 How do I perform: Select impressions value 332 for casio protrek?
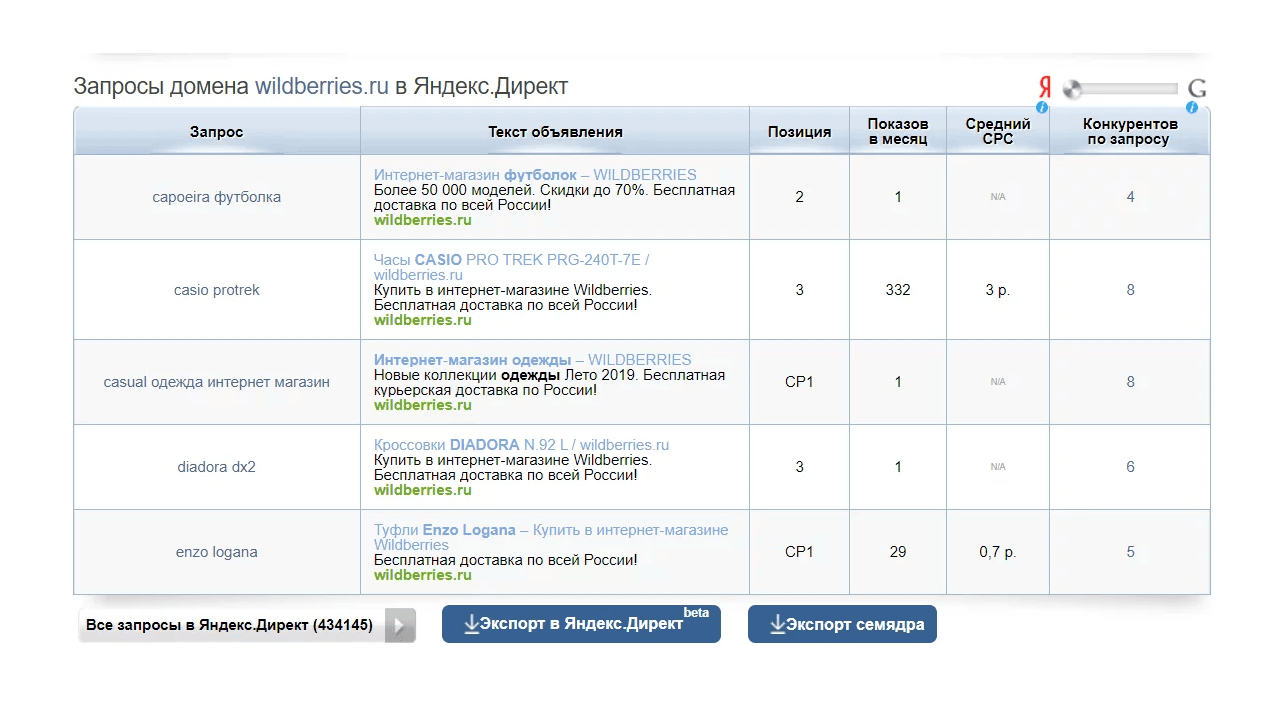[898, 290]
